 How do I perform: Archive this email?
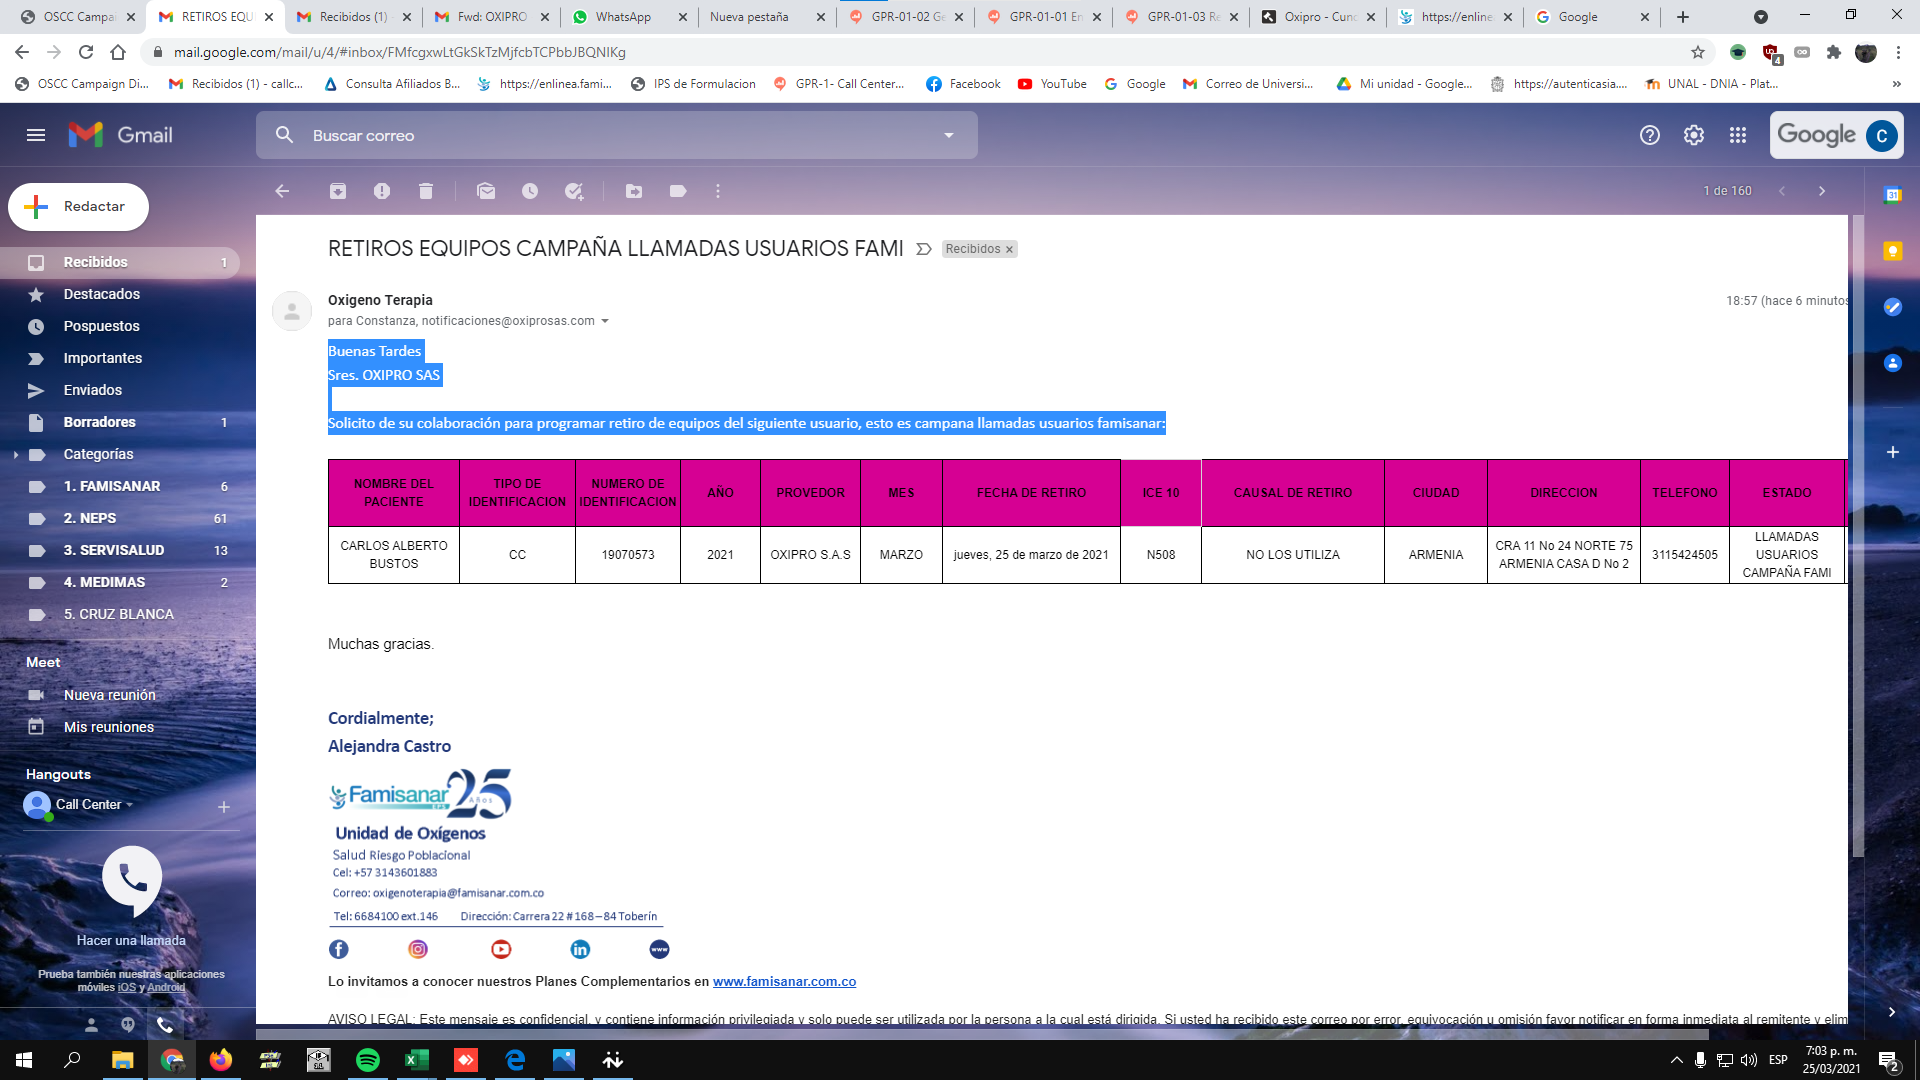338,191
